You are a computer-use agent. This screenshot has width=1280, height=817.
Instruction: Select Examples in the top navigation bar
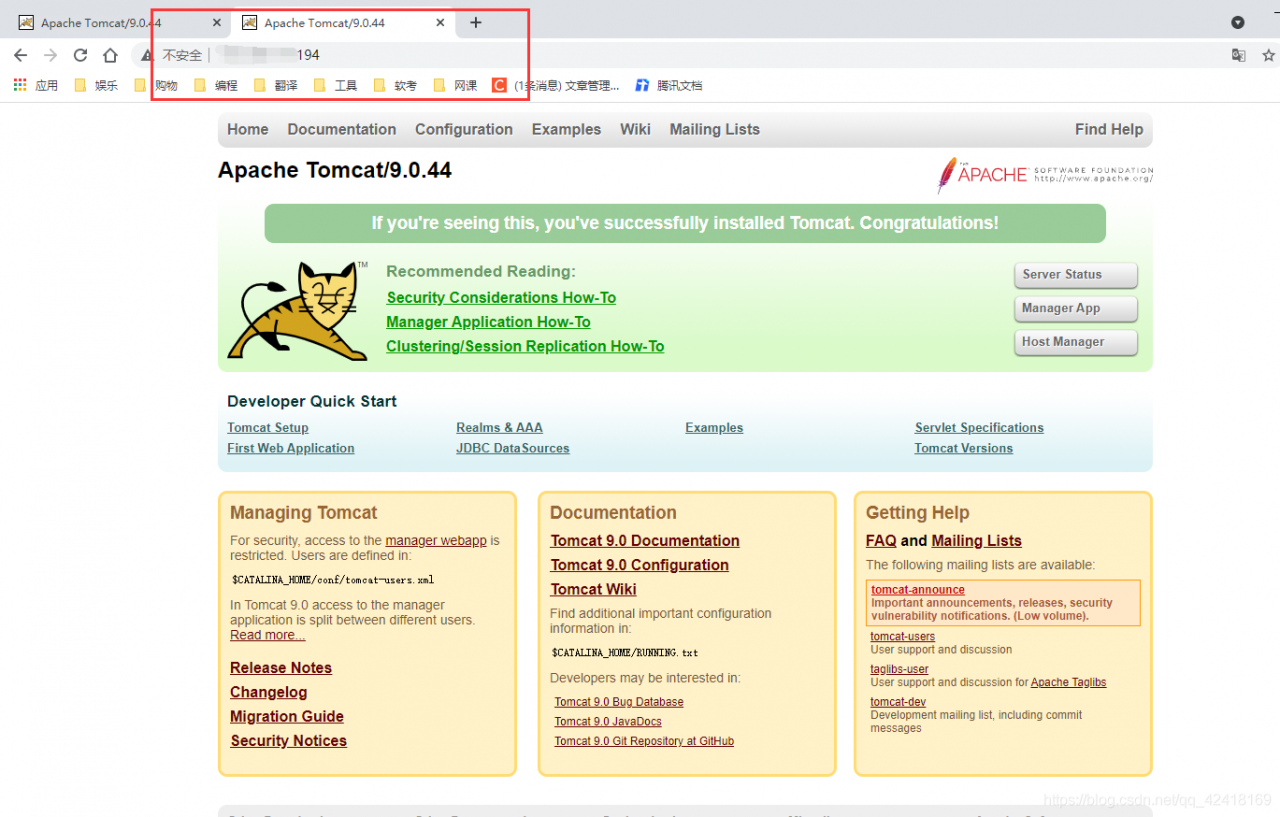(566, 129)
